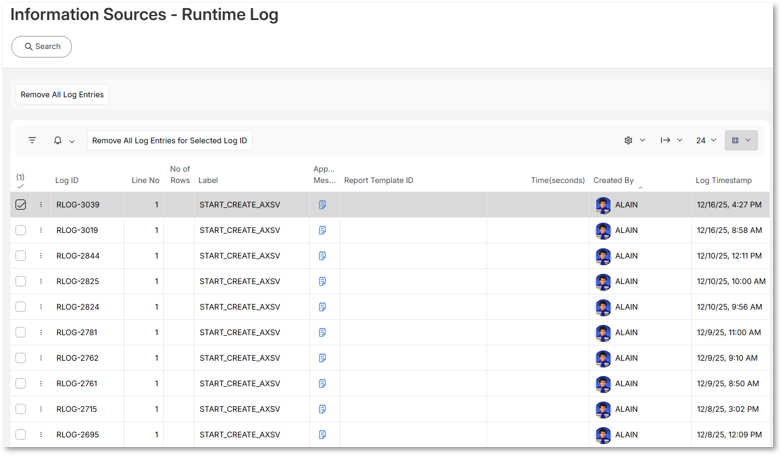The height and width of the screenshot is (456, 782).
Task: Click the Time(seconds) column header
Action: pos(558,180)
